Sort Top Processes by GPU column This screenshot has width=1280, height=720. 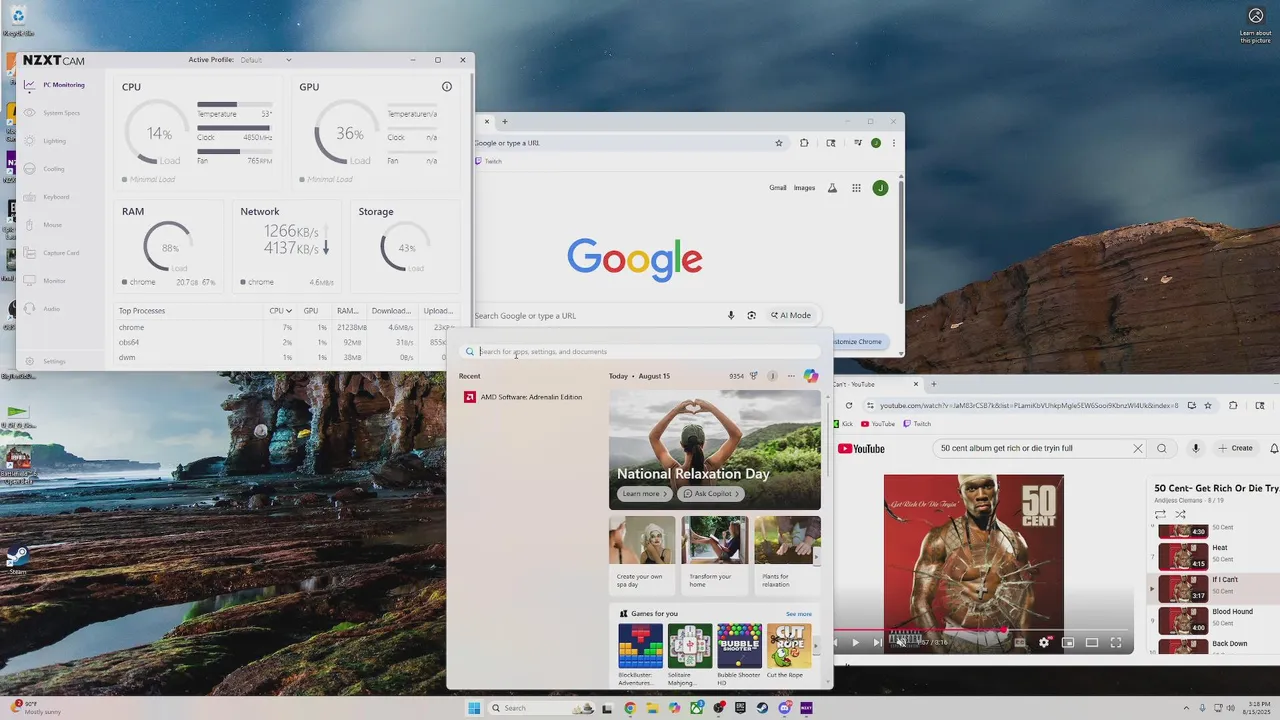(x=311, y=311)
